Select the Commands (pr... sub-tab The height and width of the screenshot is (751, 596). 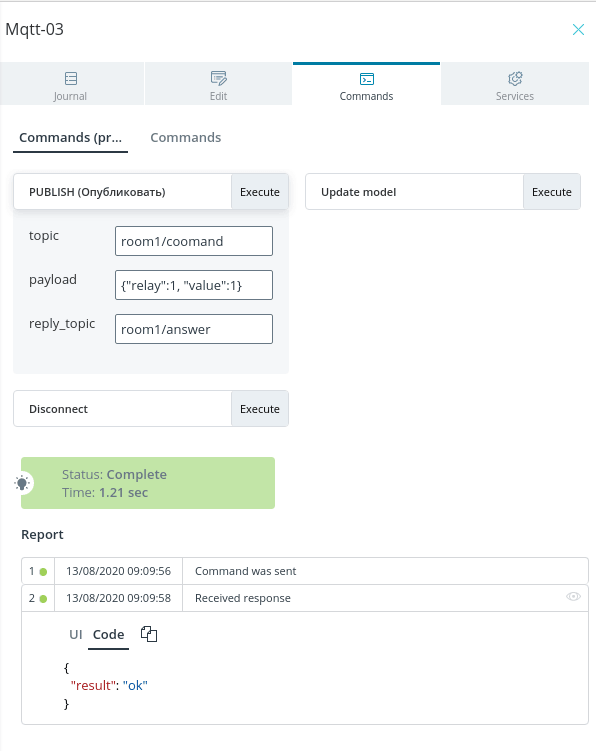pos(70,137)
